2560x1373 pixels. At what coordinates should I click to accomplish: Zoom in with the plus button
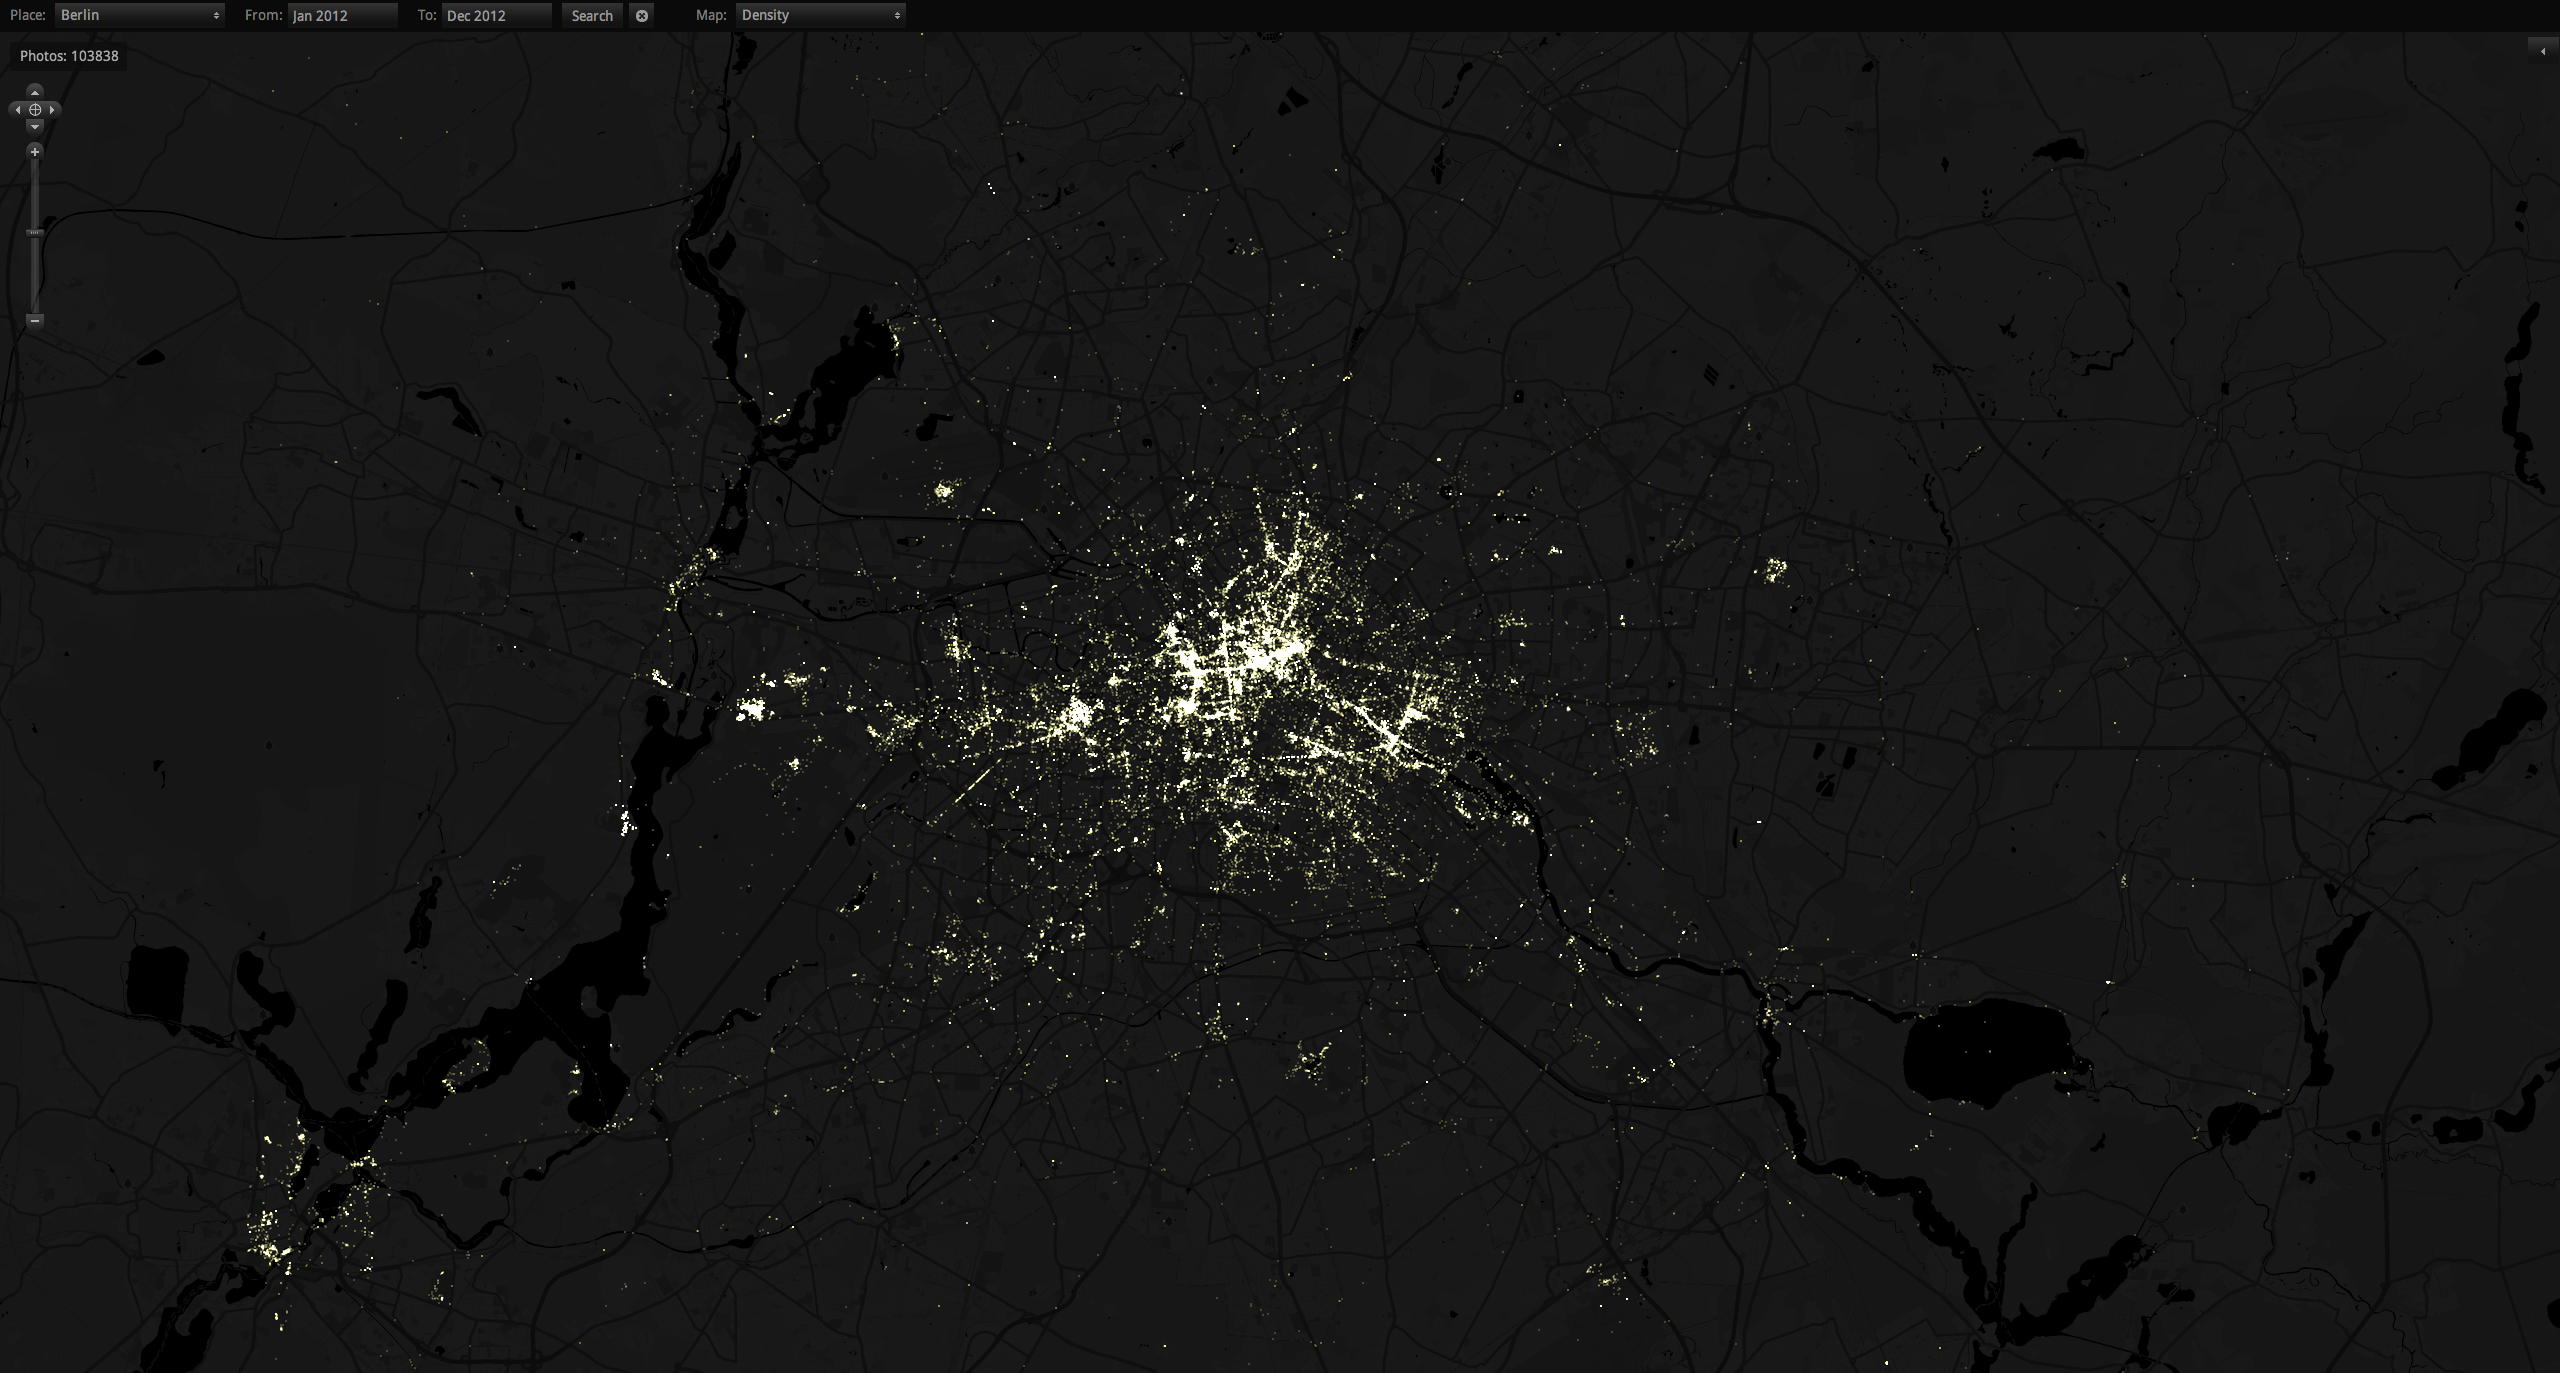click(35, 152)
